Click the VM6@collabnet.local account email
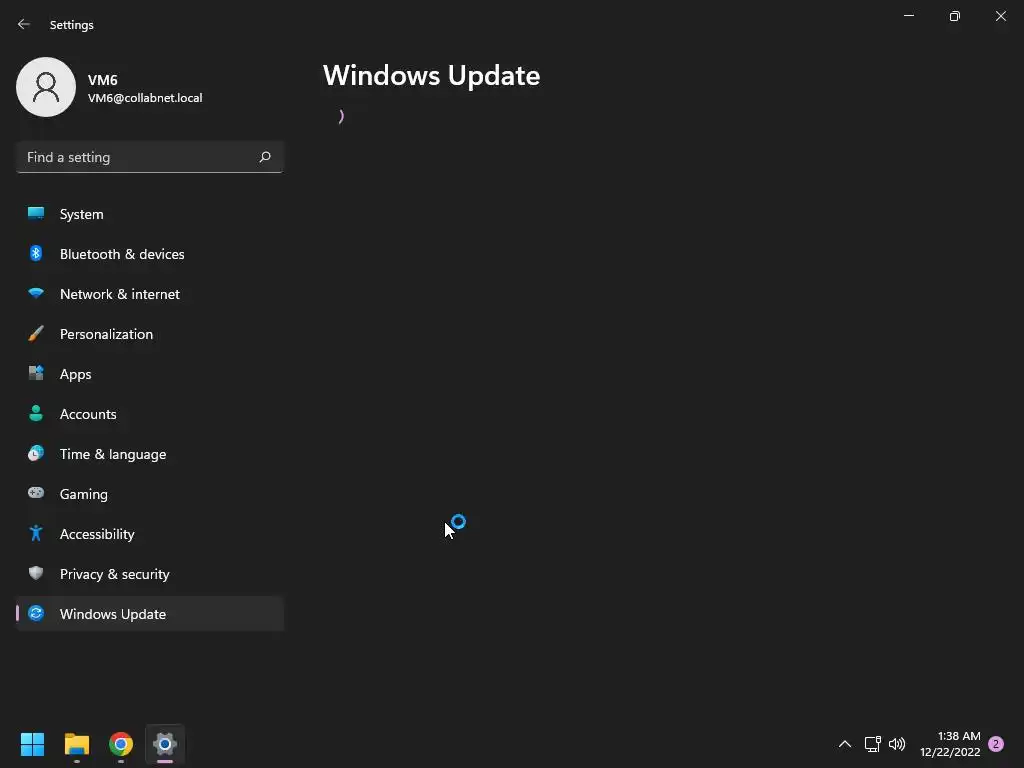This screenshot has height=768, width=1024. (x=145, y=98)
